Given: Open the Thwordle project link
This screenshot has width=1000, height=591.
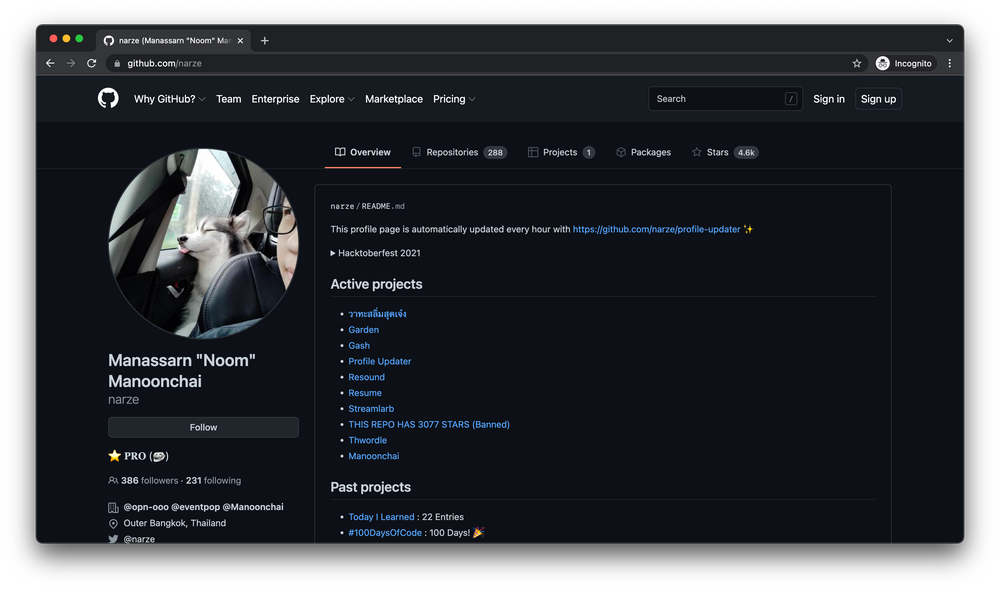Looking at the screenshot, I should [x=368, y=440].
